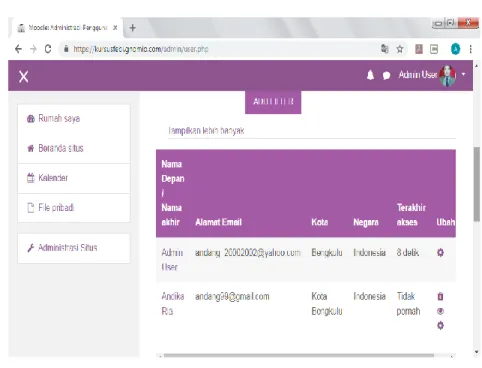
Task: Close the side navigation drawer with X
Action: 24,76
